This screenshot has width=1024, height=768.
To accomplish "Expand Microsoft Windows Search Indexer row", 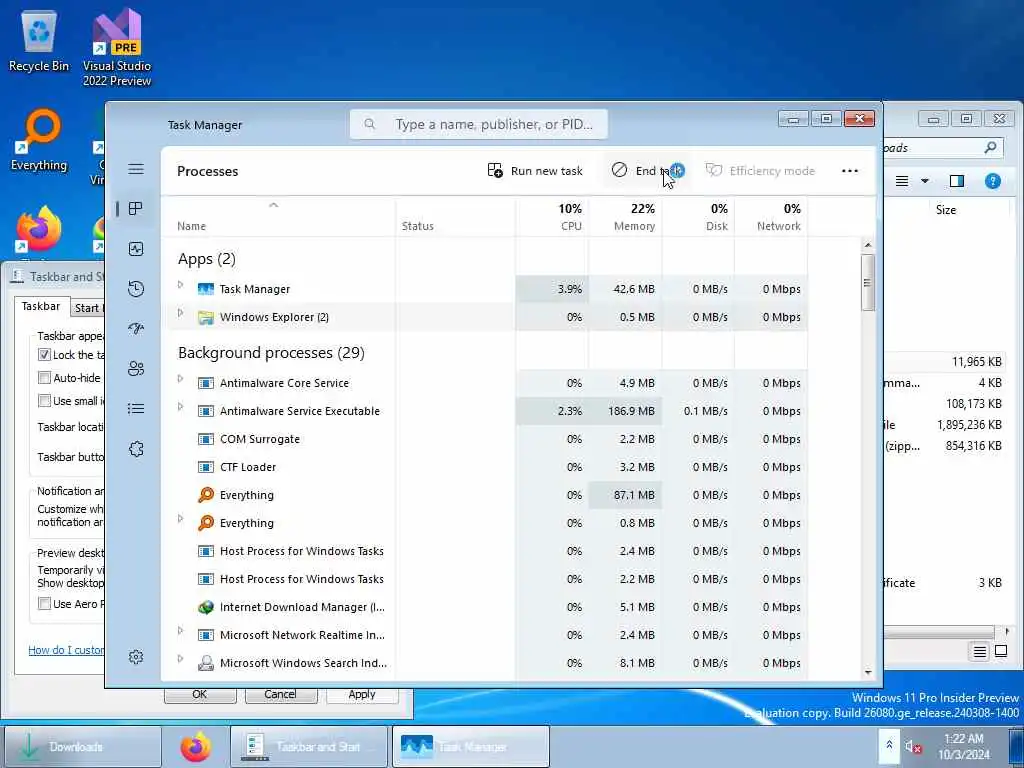I will pyautogui.click(x=181, y=659).
